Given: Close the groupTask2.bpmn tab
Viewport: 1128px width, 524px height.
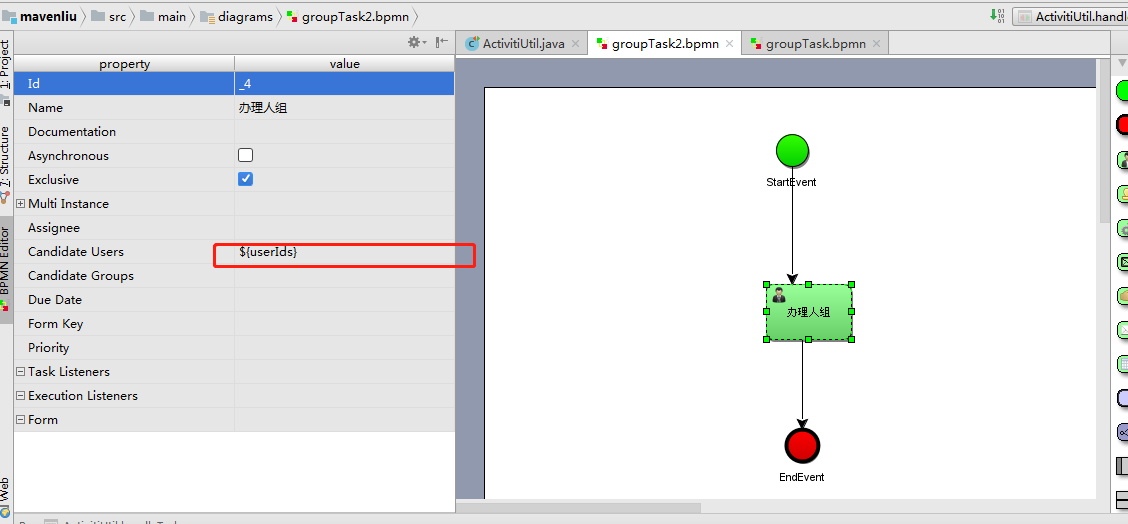Looking at the screenshot, I should tap(729, 44).
